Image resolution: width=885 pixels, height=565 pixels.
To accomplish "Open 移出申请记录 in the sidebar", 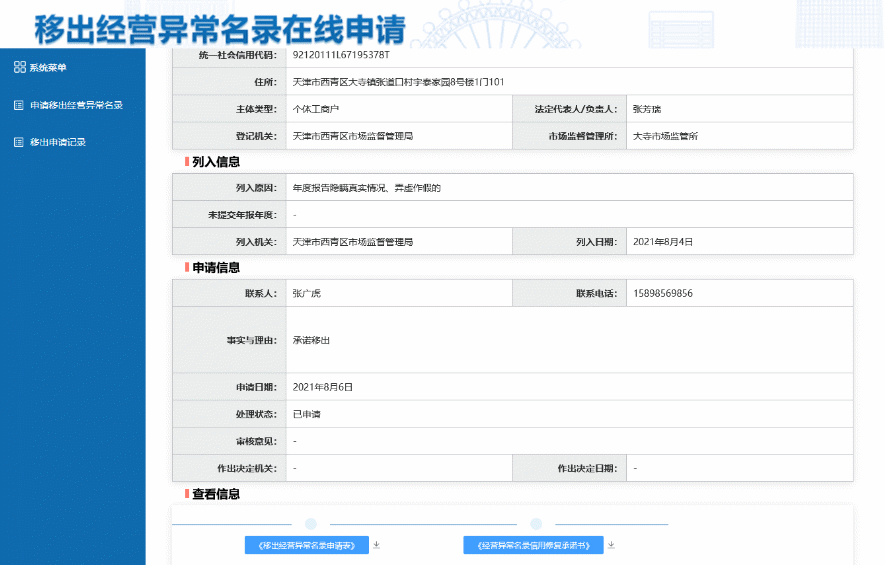I will point(58,142).
